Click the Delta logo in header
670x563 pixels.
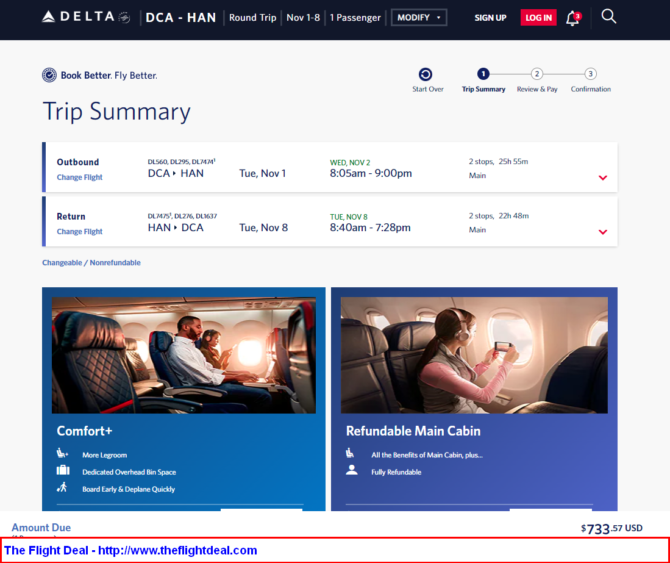[x=86, y=17]
